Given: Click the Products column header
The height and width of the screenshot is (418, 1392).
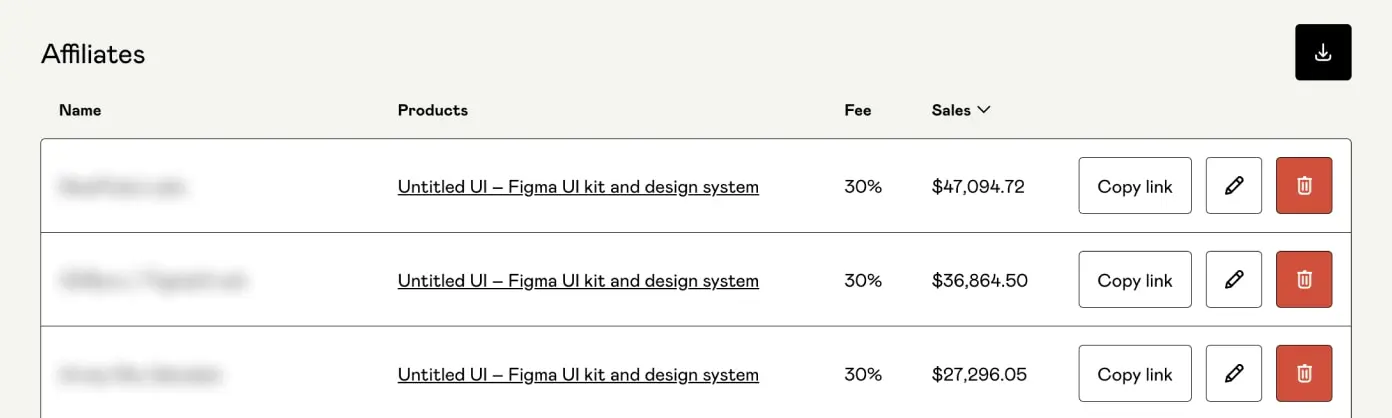Looking at the screenshot, I should click(432, 110).
